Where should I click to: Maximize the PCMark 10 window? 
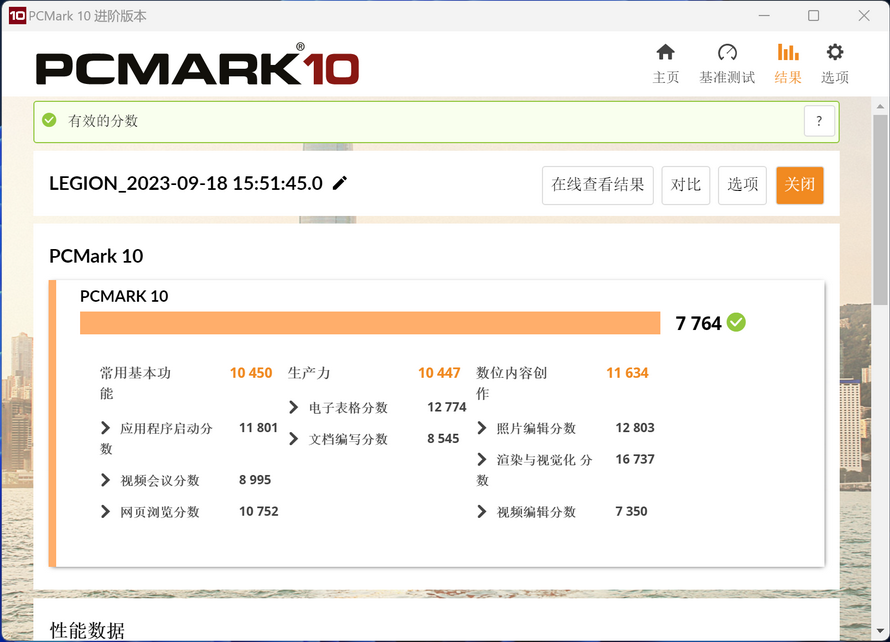tap(813, 16)
